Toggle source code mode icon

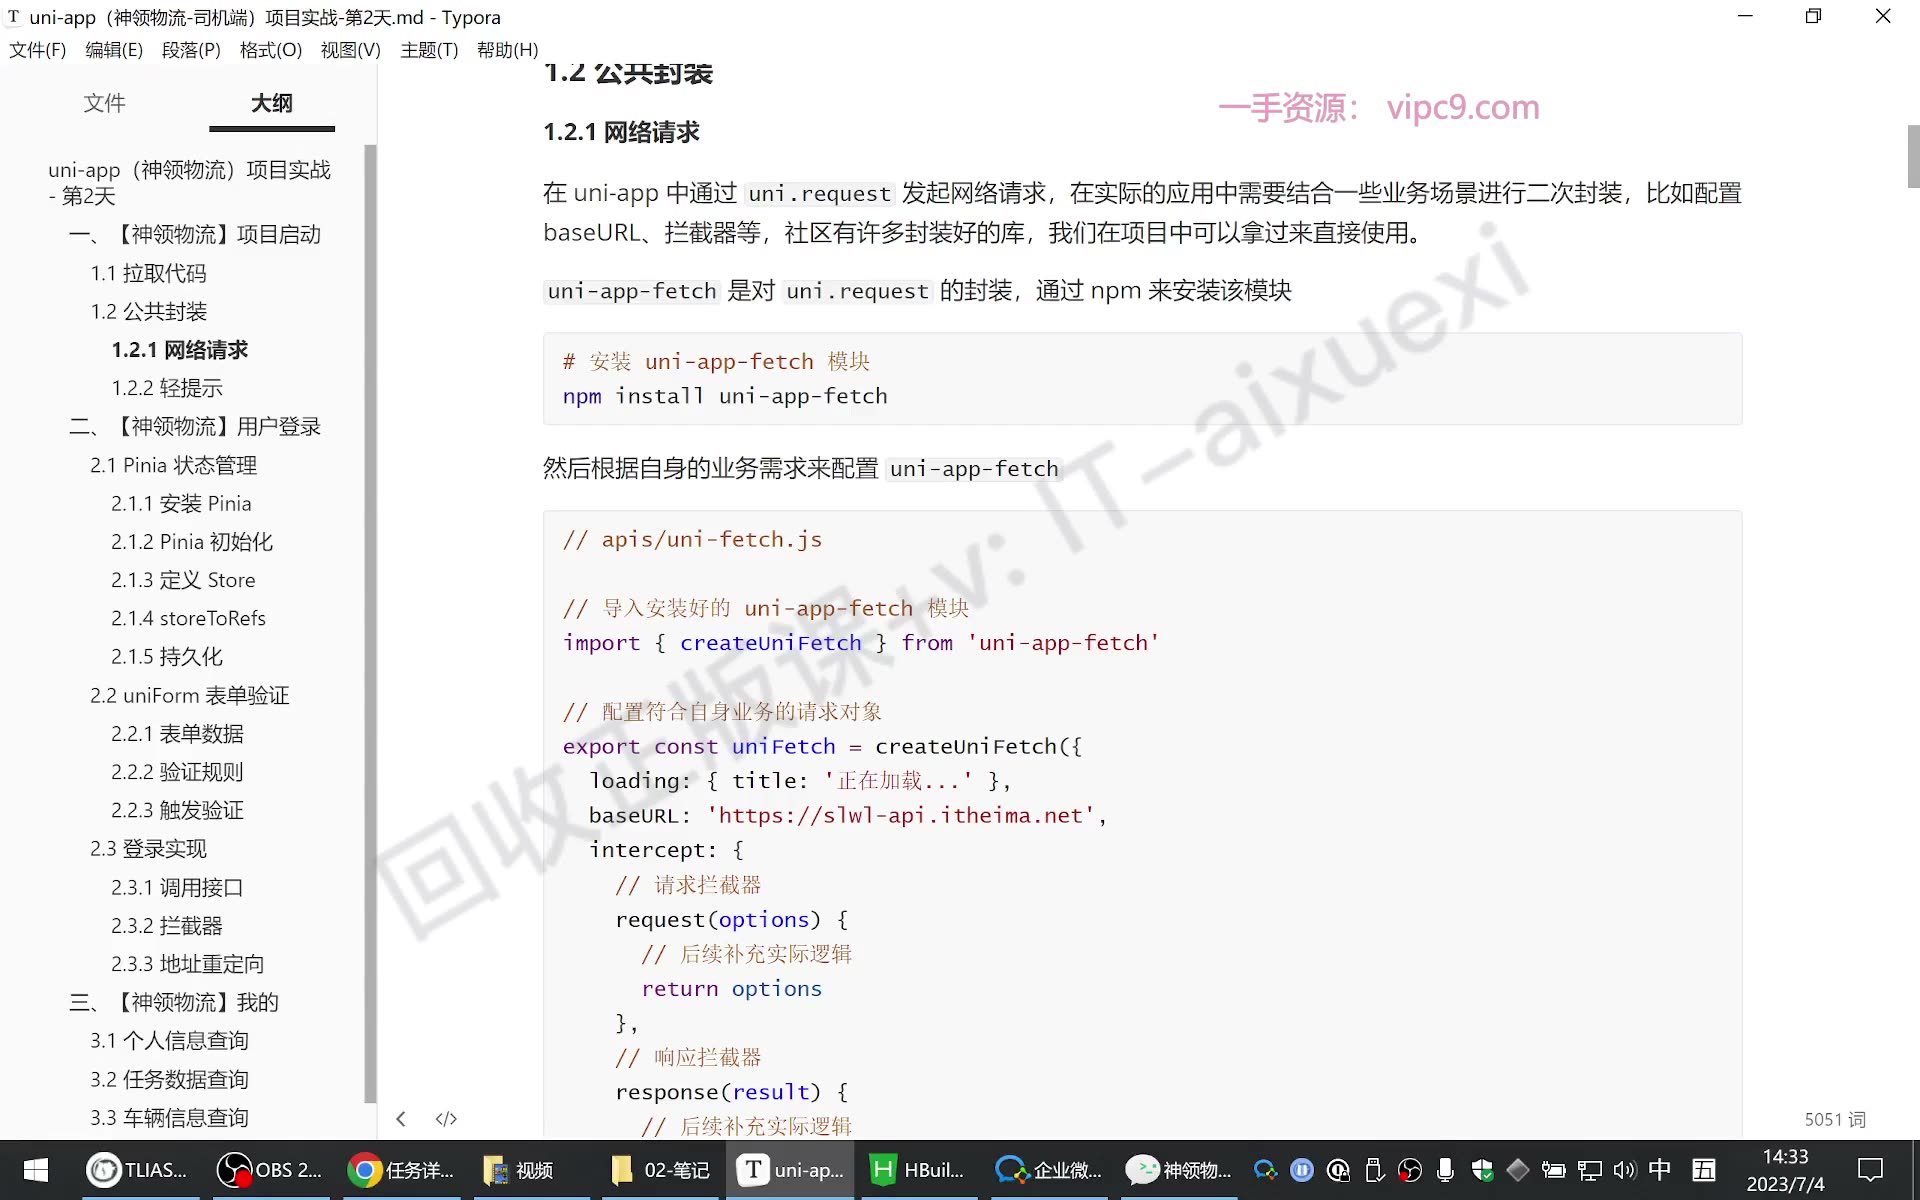pos(446,1119)
